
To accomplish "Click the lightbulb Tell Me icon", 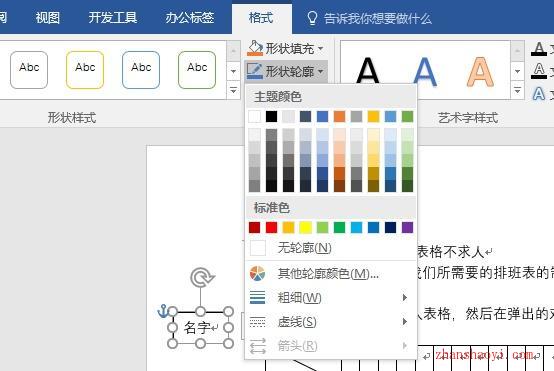I will [312, 18].
